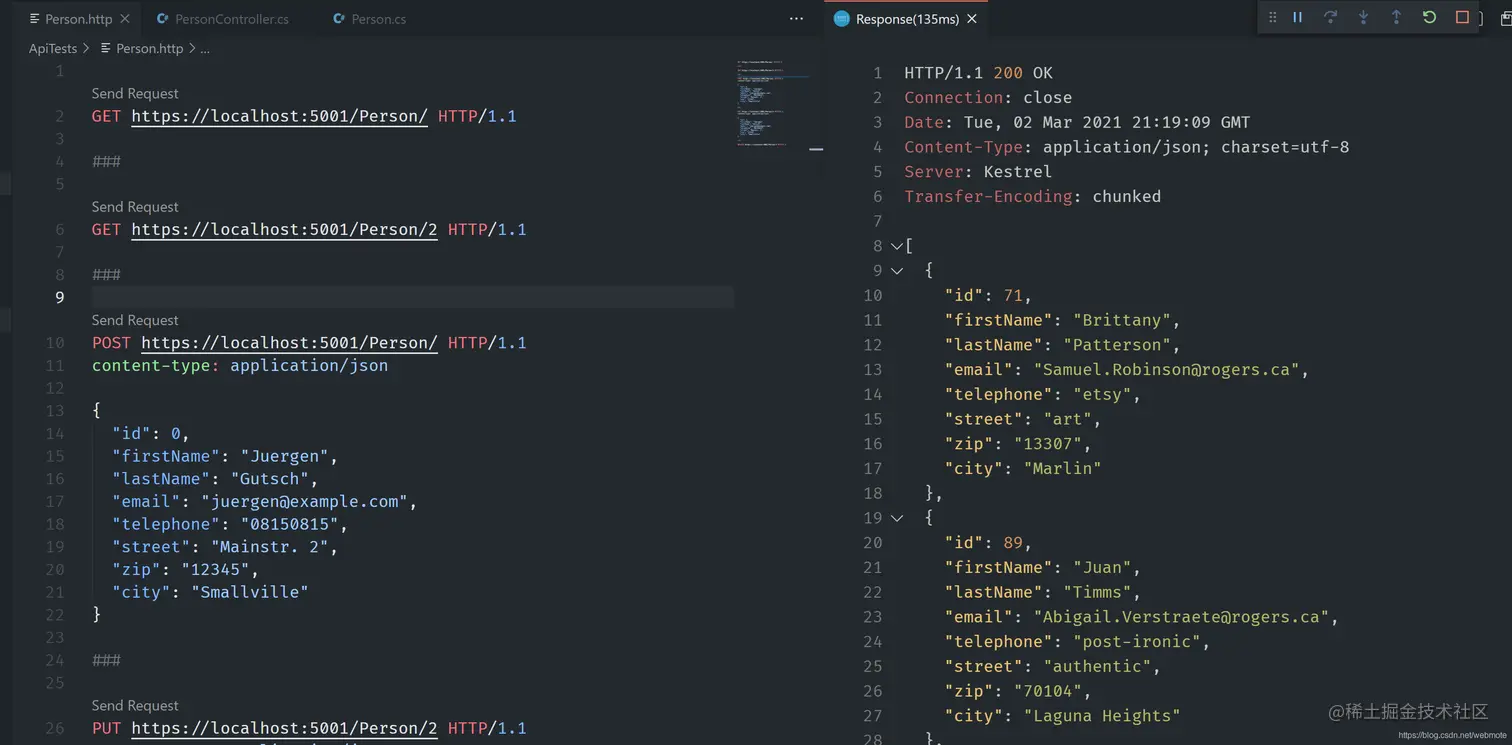Send Request for POST /Person/

(135, 320)
